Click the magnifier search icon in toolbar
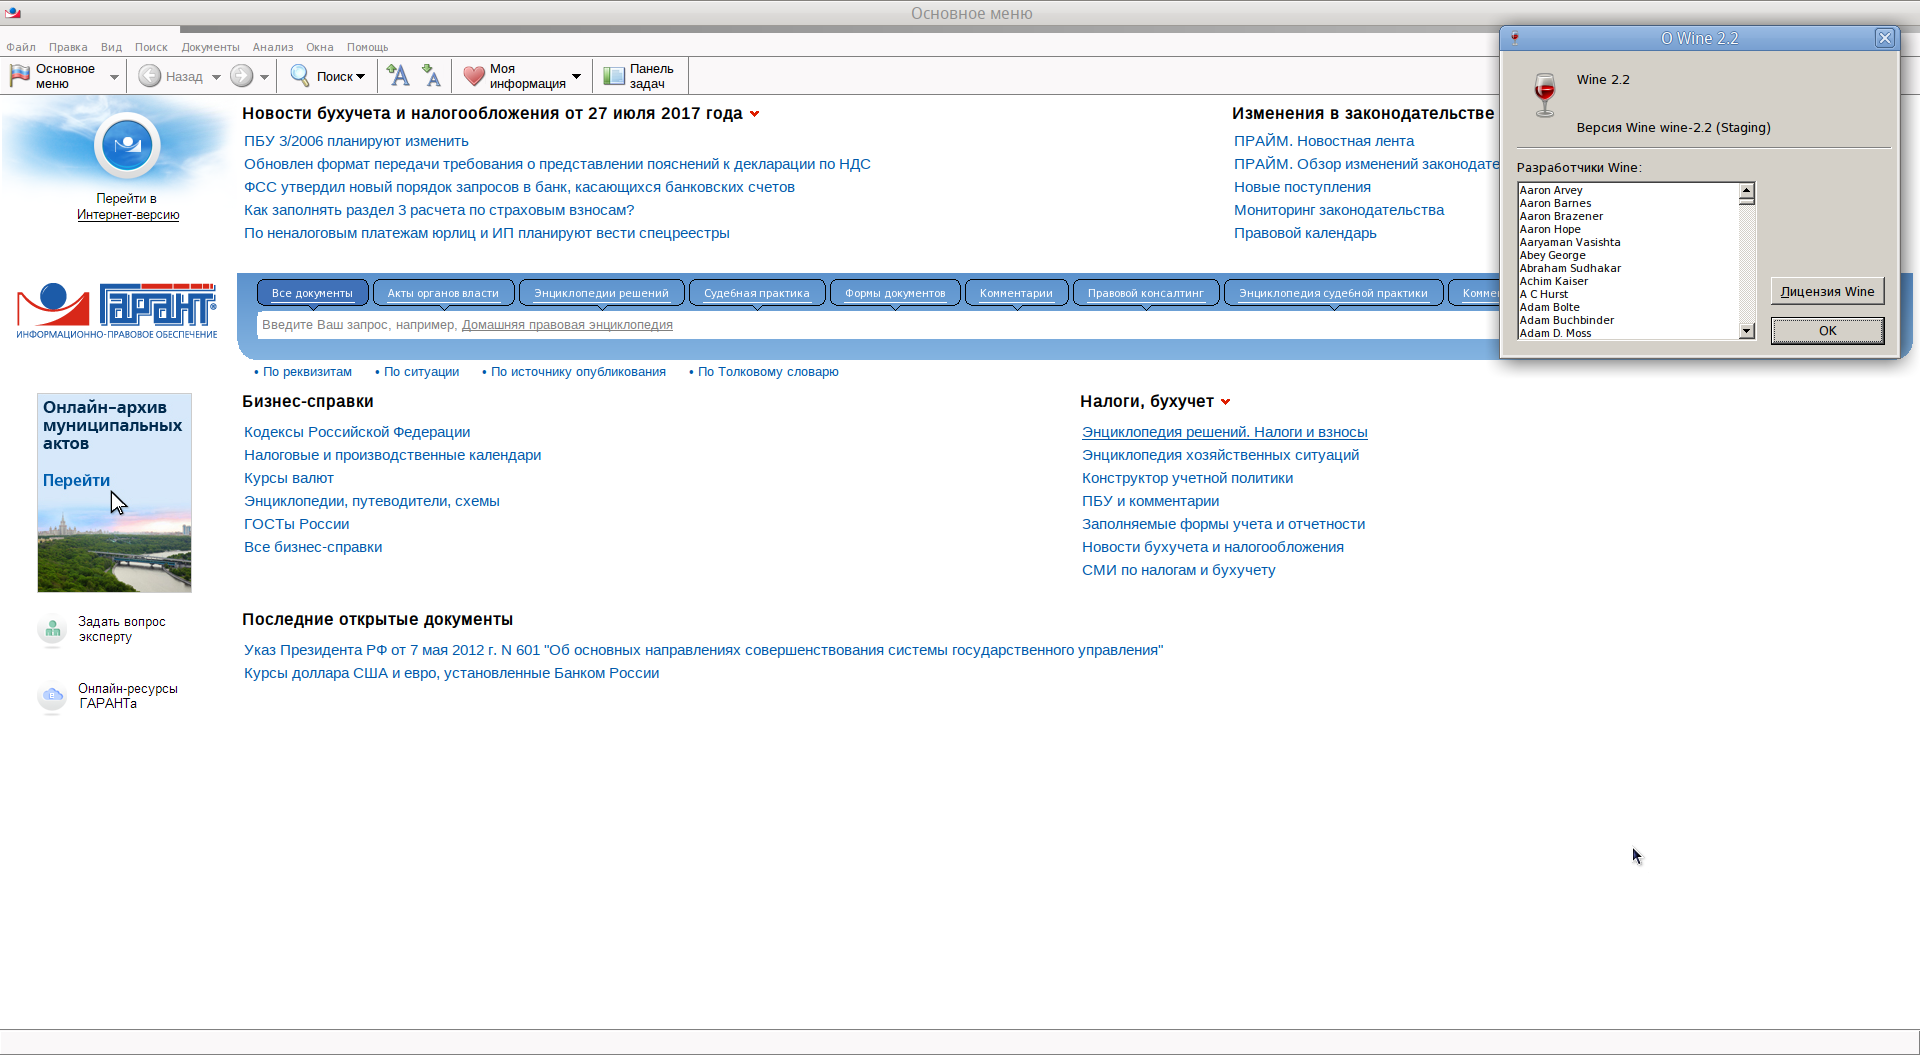Image resolution: width=1920 pixels, height=1055 pixels. (x=300, y=76)
